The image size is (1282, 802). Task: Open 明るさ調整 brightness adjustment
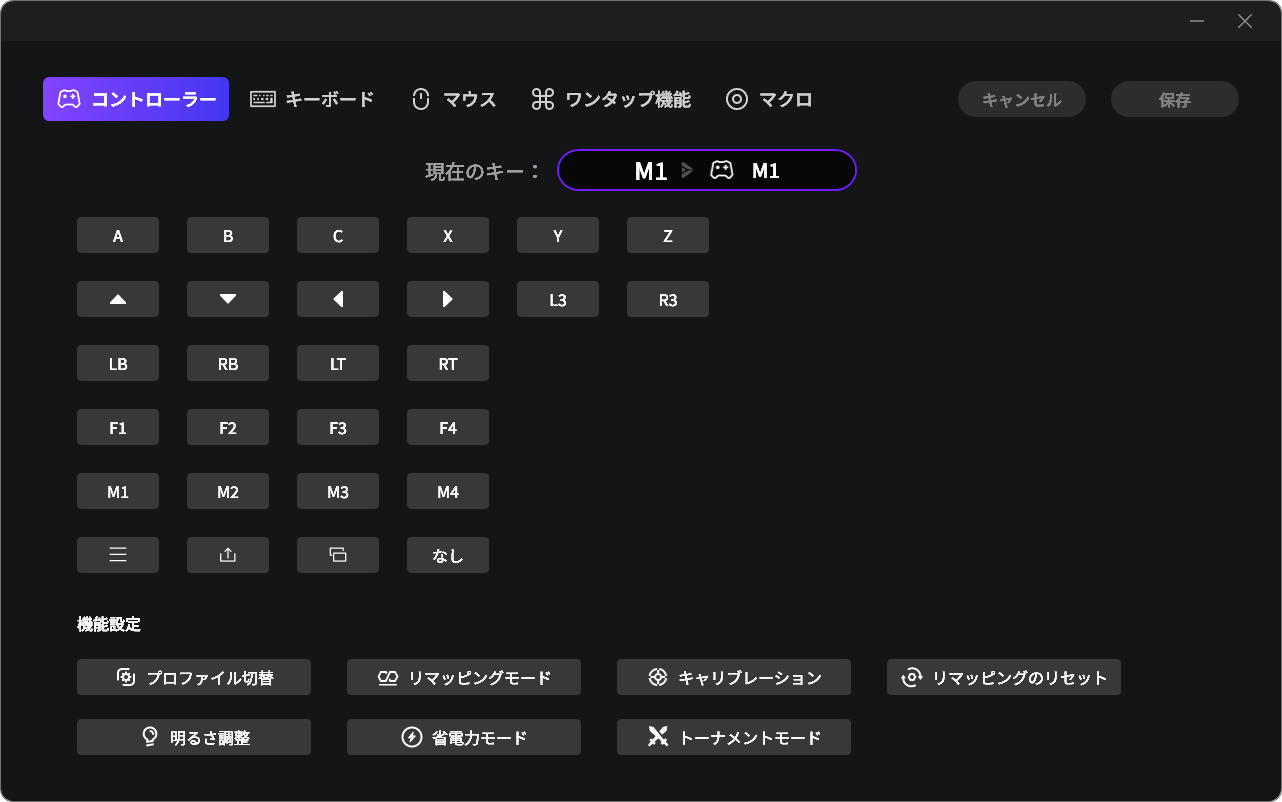pos(194,737)
